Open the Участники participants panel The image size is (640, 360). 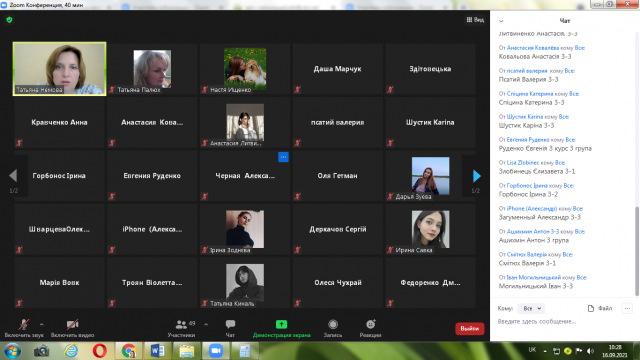[x=181, y=328]
